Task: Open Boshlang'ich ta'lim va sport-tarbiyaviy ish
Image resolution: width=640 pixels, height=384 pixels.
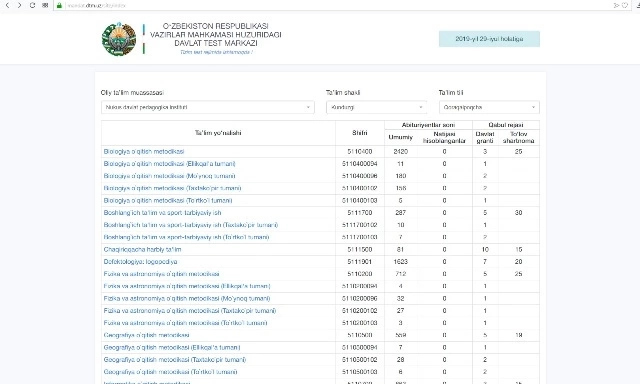Action: pyautogui.click(x=162, y=213)
